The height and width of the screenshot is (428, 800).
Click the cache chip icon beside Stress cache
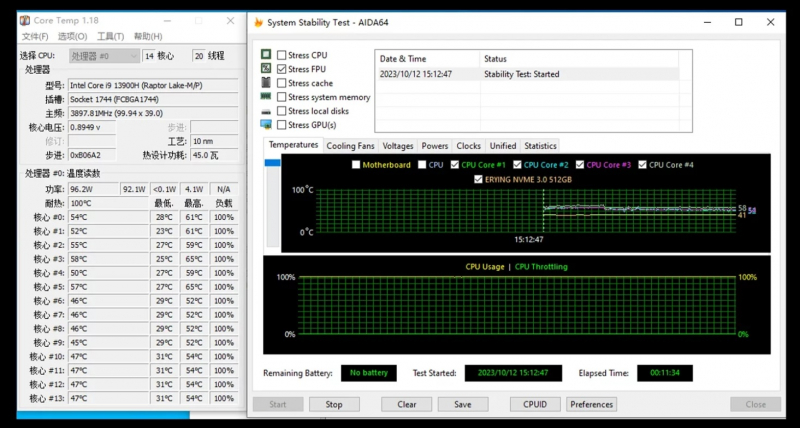[x=266, y=83]
